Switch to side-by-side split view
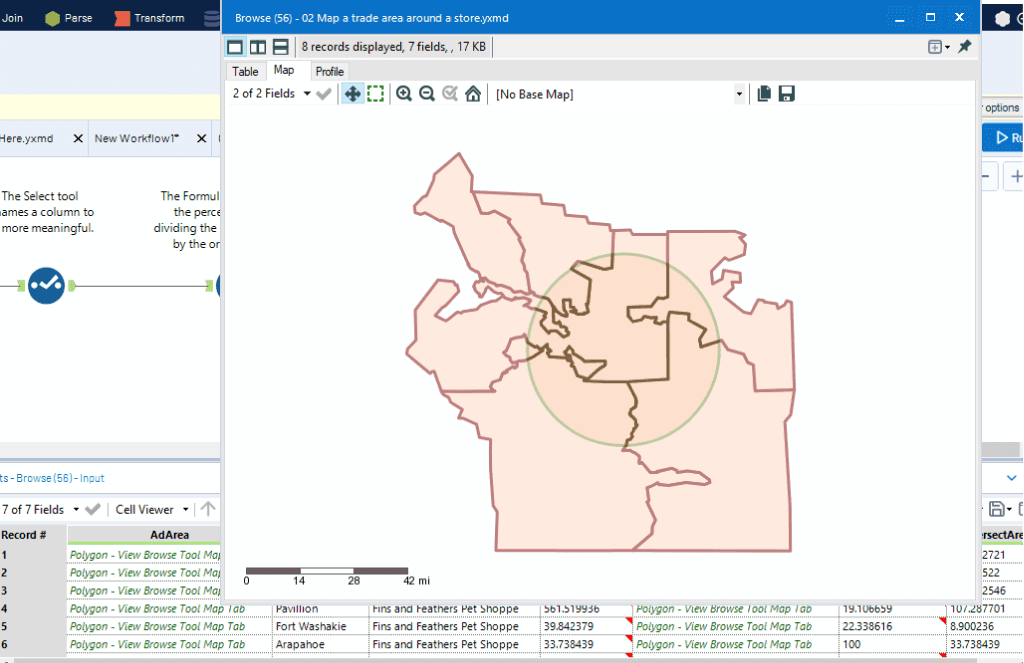1024x663 pixels. pyautogui.click(x=258, y=47)
